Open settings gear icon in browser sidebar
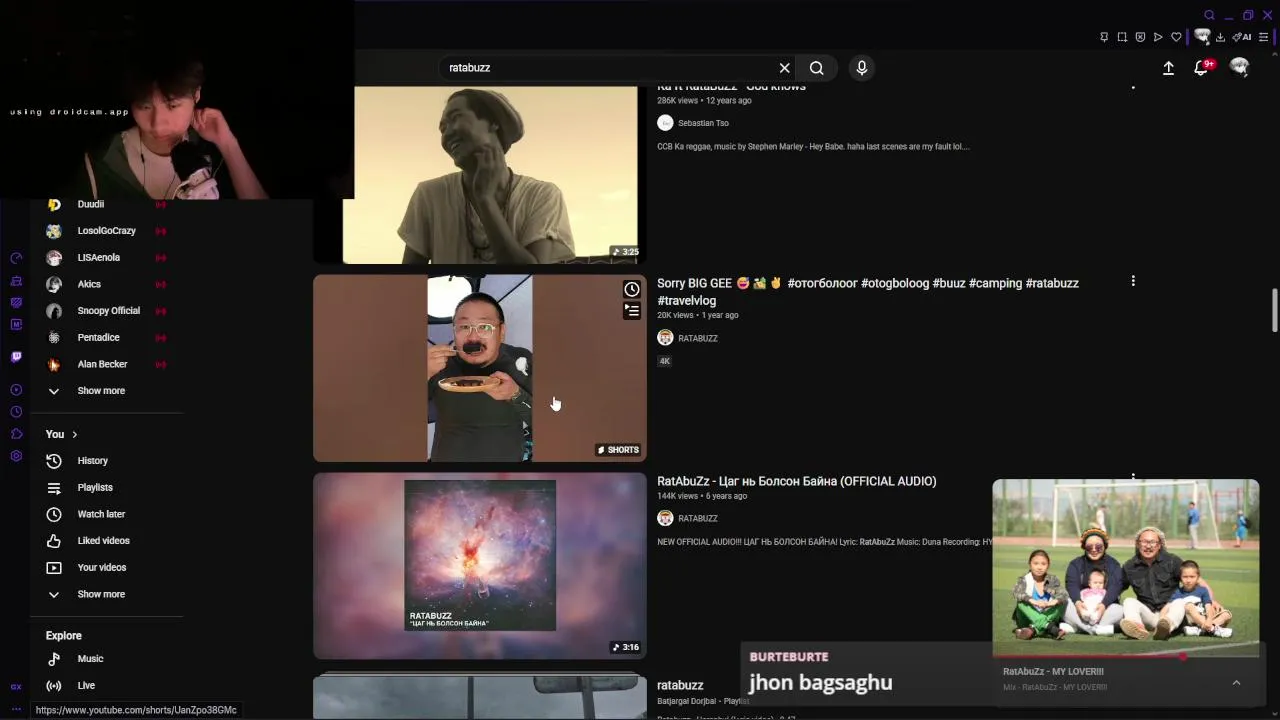Viewport: 1280px width, 720px height. click(16, 456)
